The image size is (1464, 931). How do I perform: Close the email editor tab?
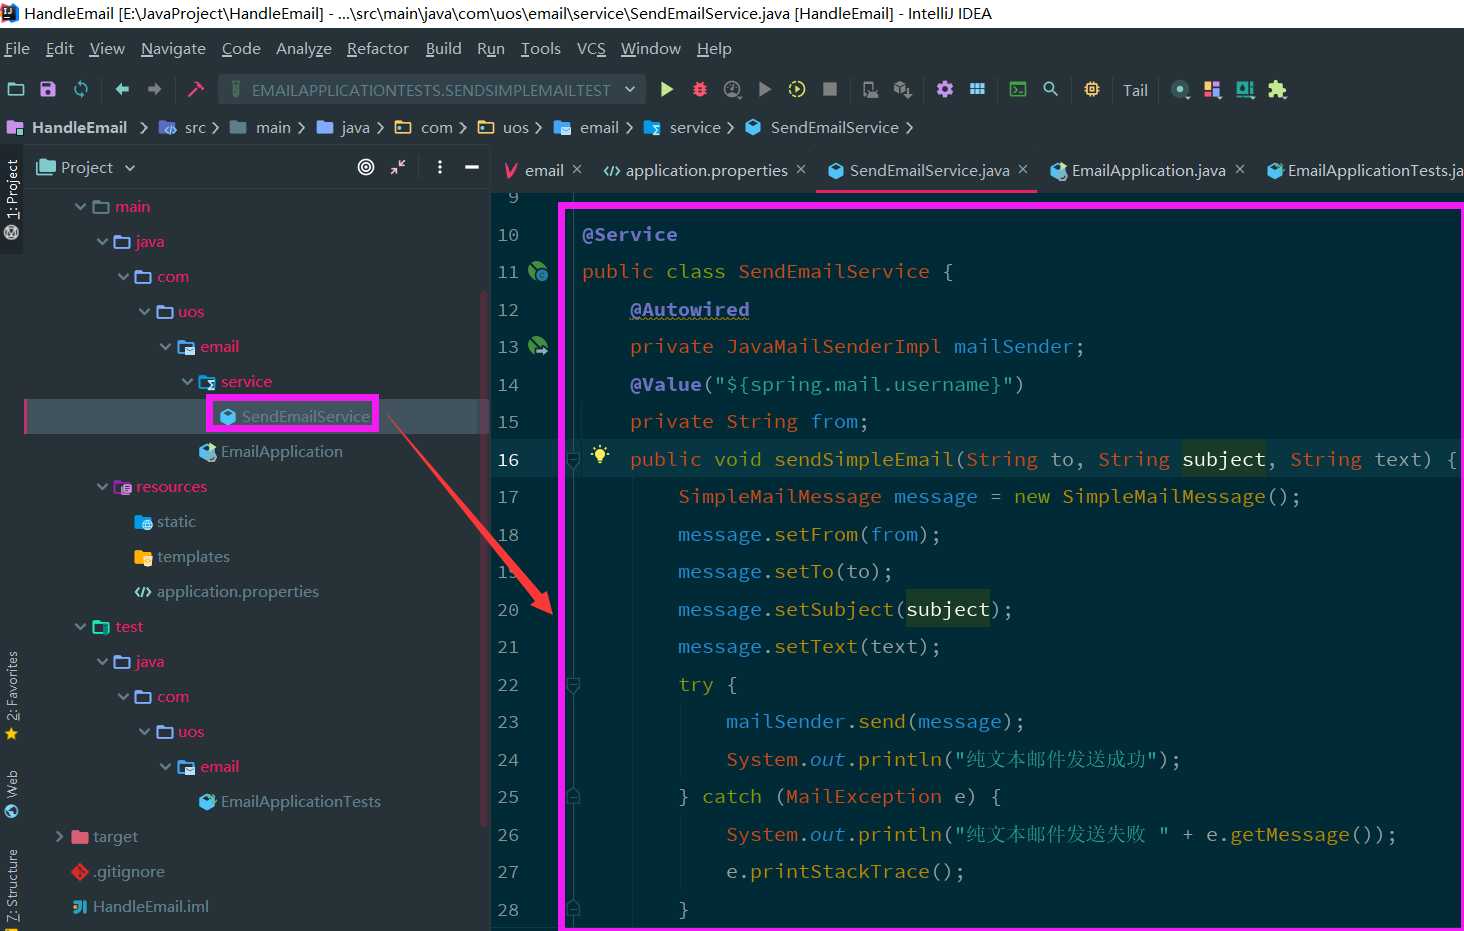(x=577, y=170)
